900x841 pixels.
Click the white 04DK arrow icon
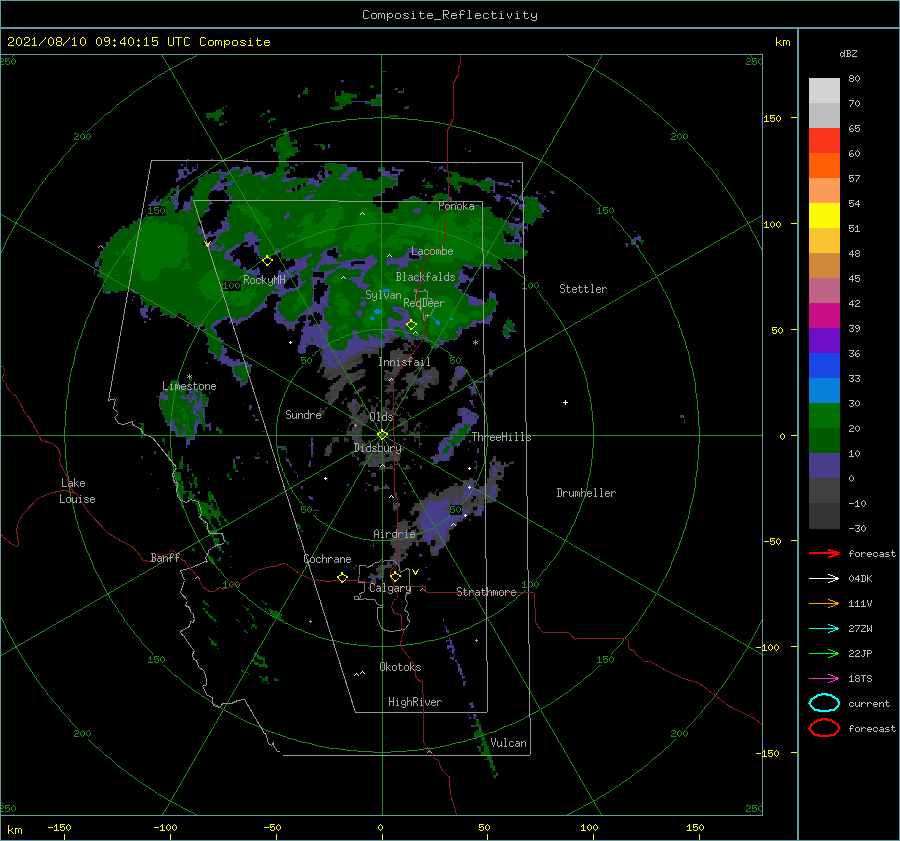824,579
